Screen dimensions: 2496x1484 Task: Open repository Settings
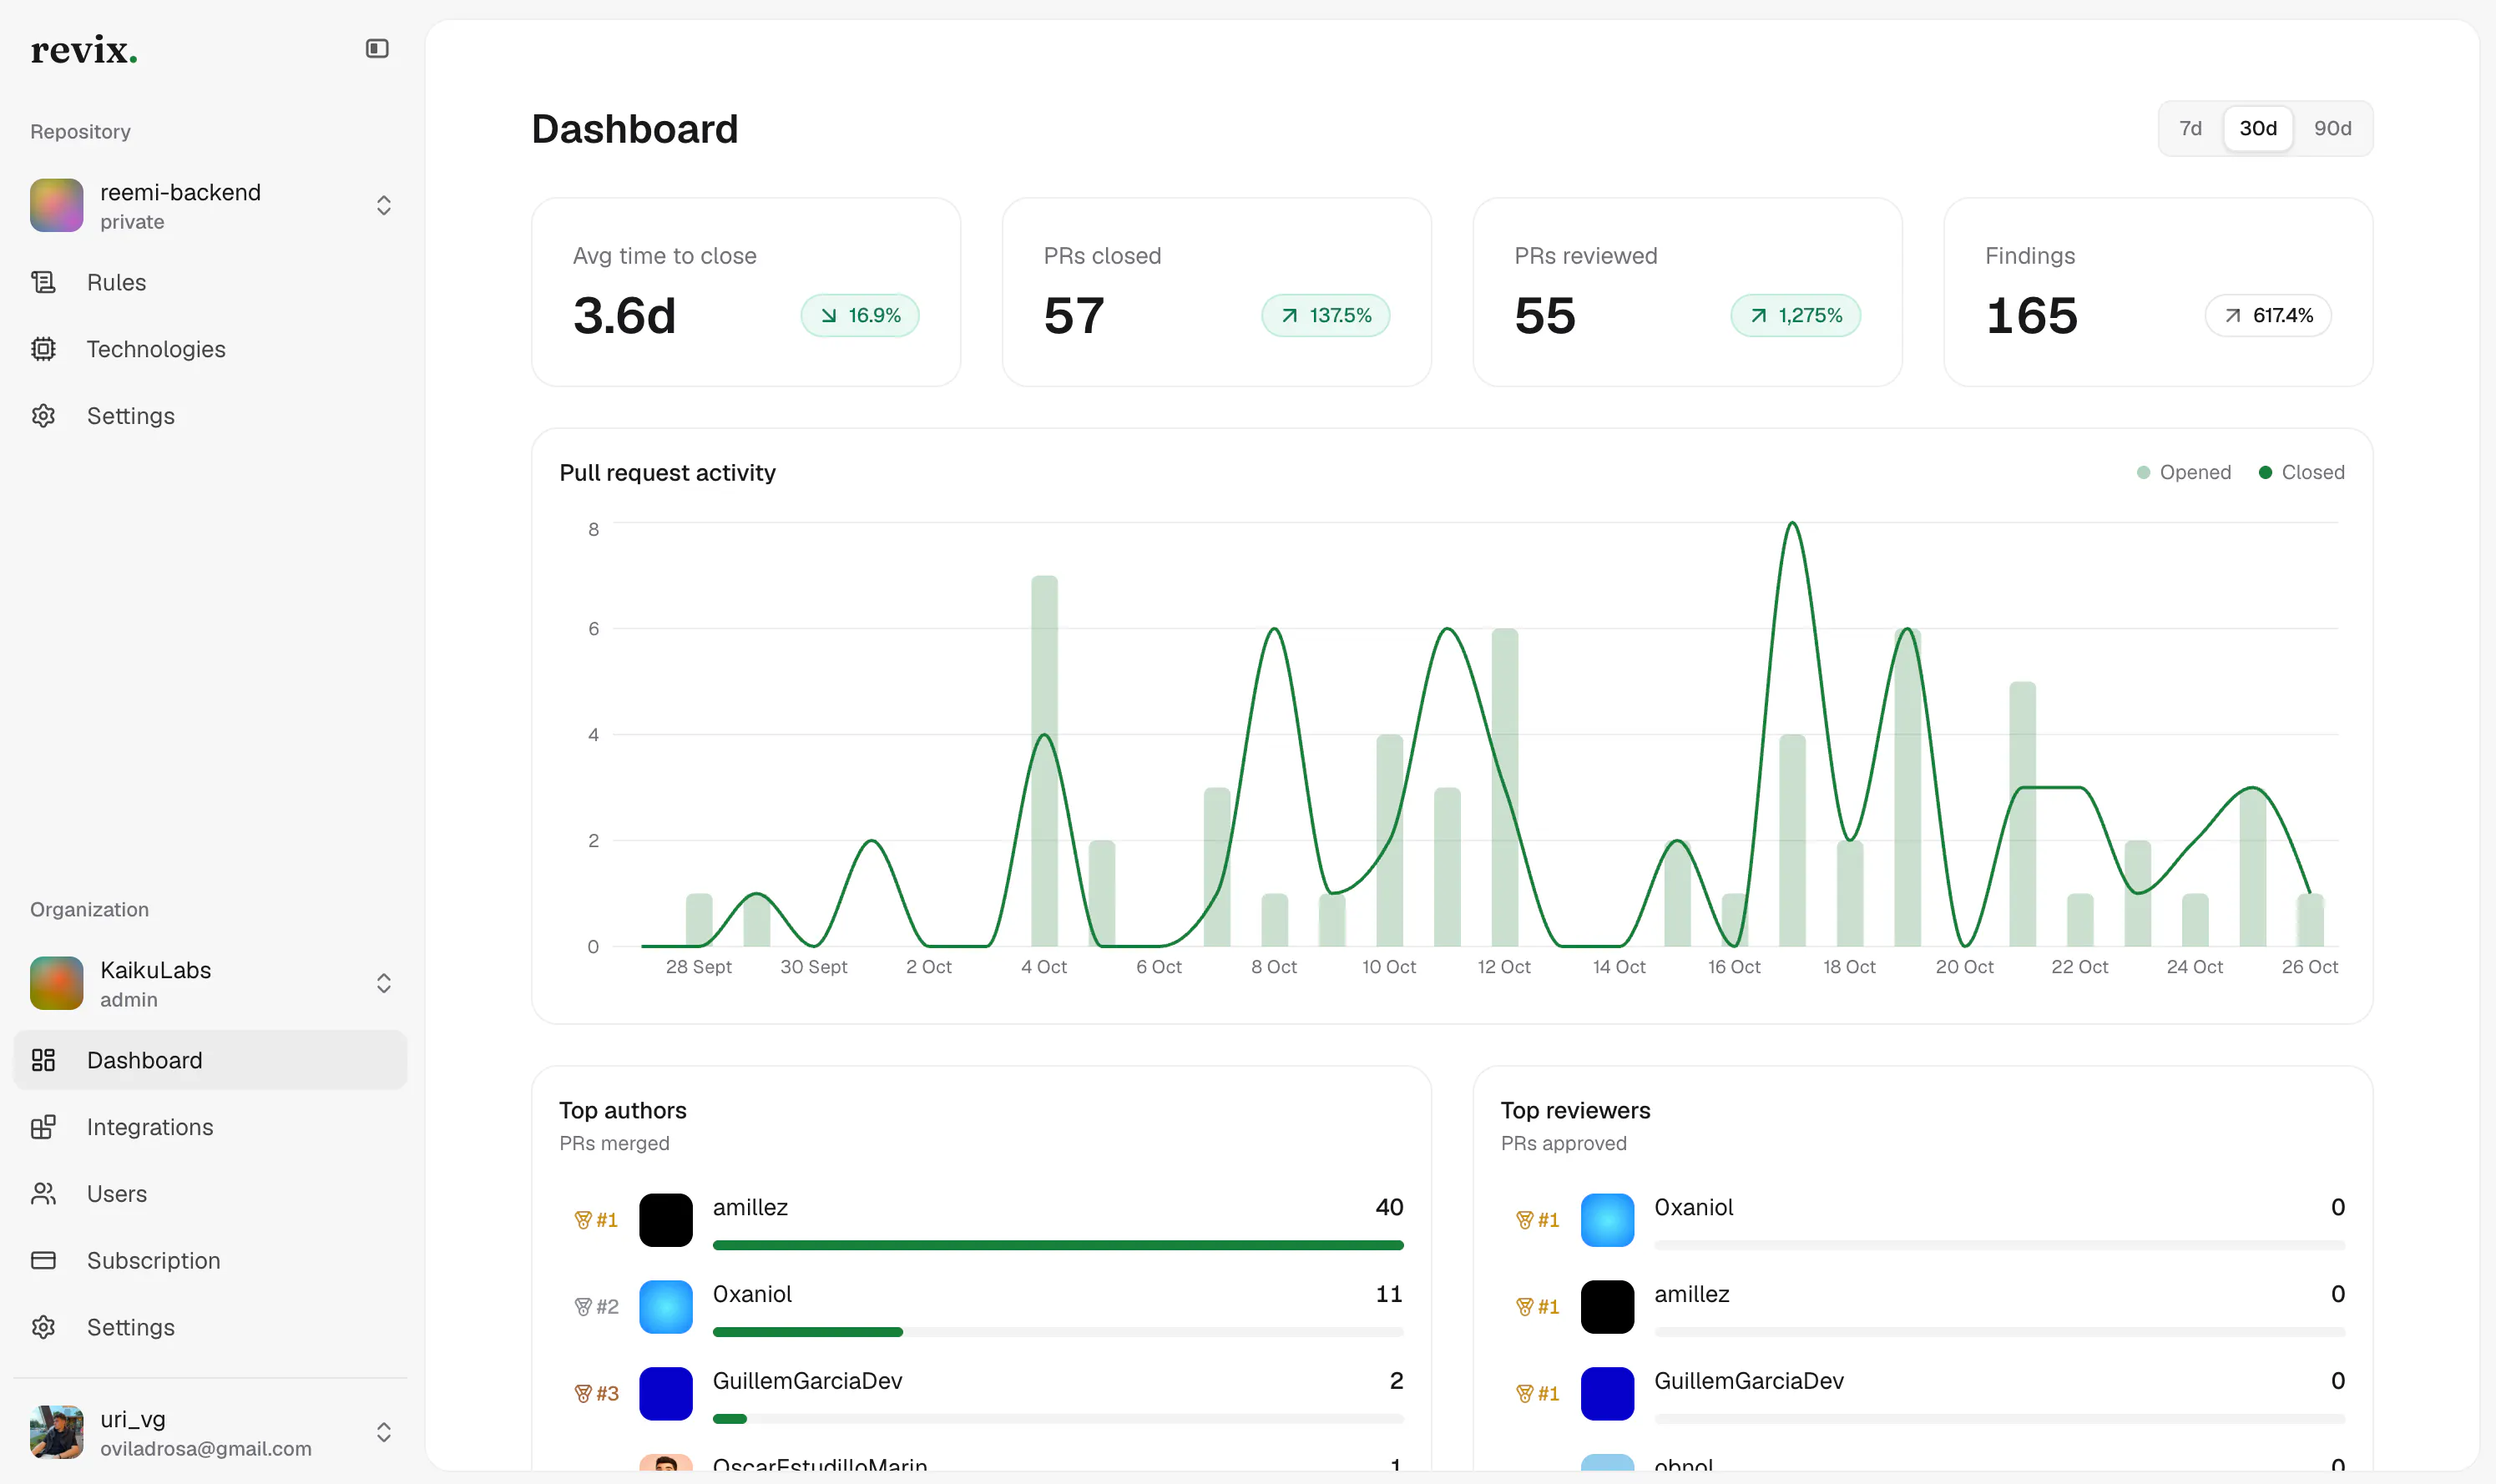coord(210,416)
